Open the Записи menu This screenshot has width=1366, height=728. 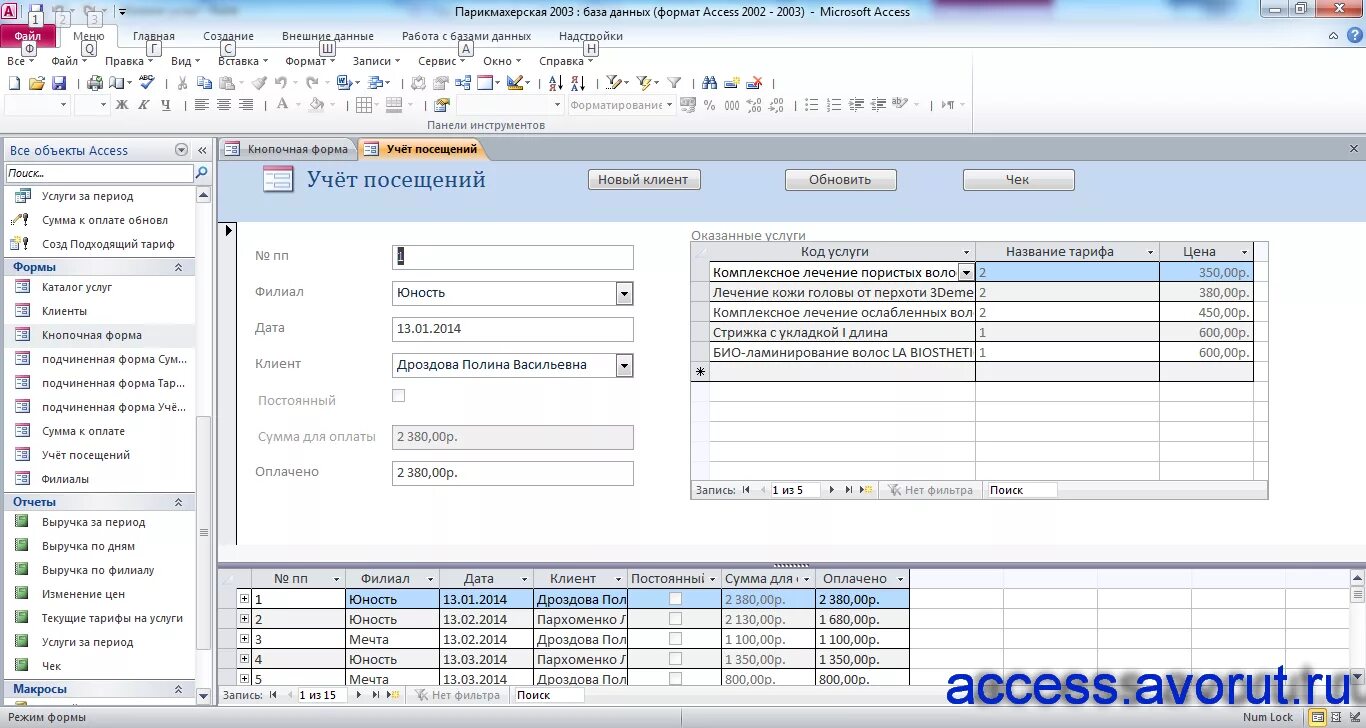pos(376,61)
